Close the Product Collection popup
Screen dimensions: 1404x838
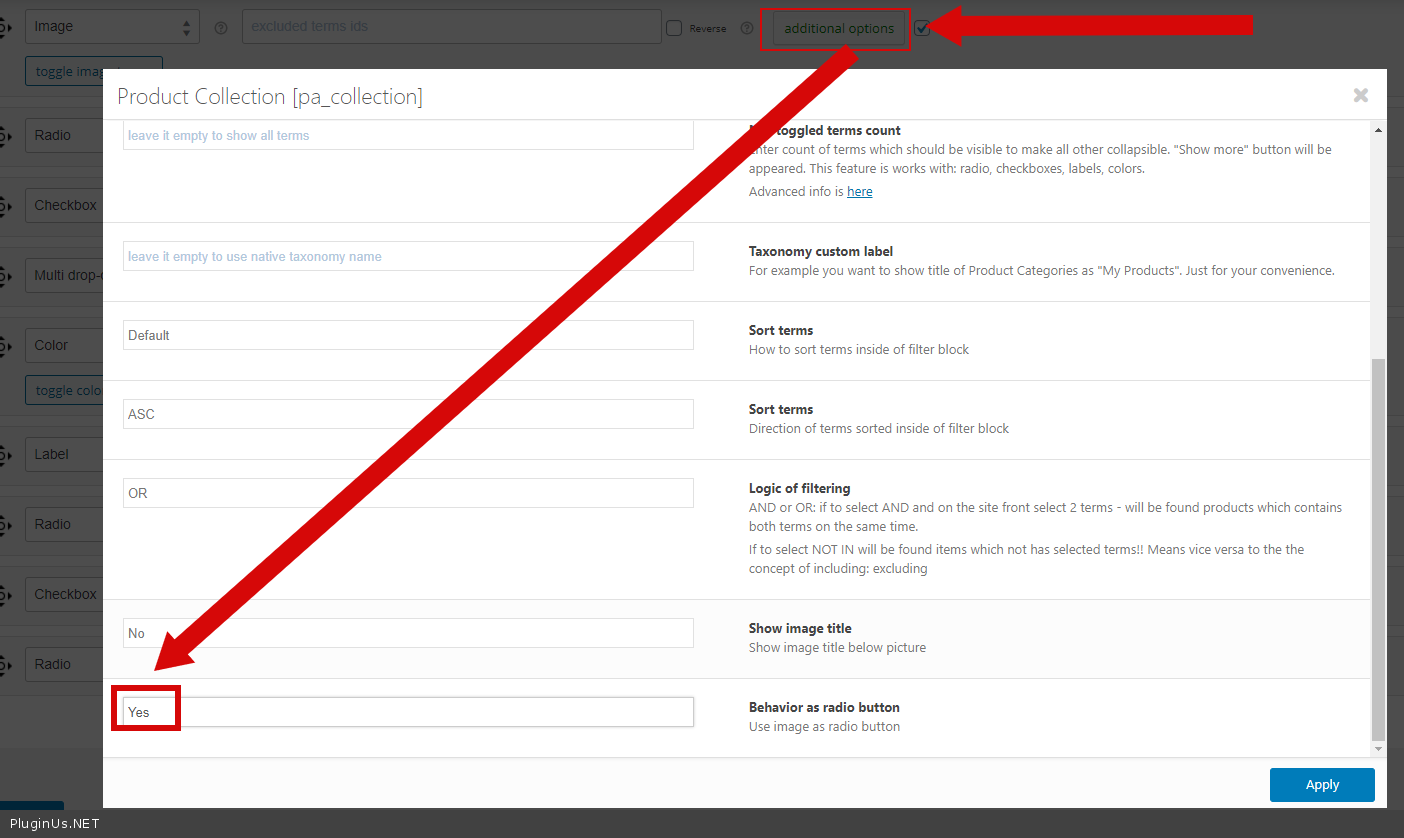coord(1360,95)
